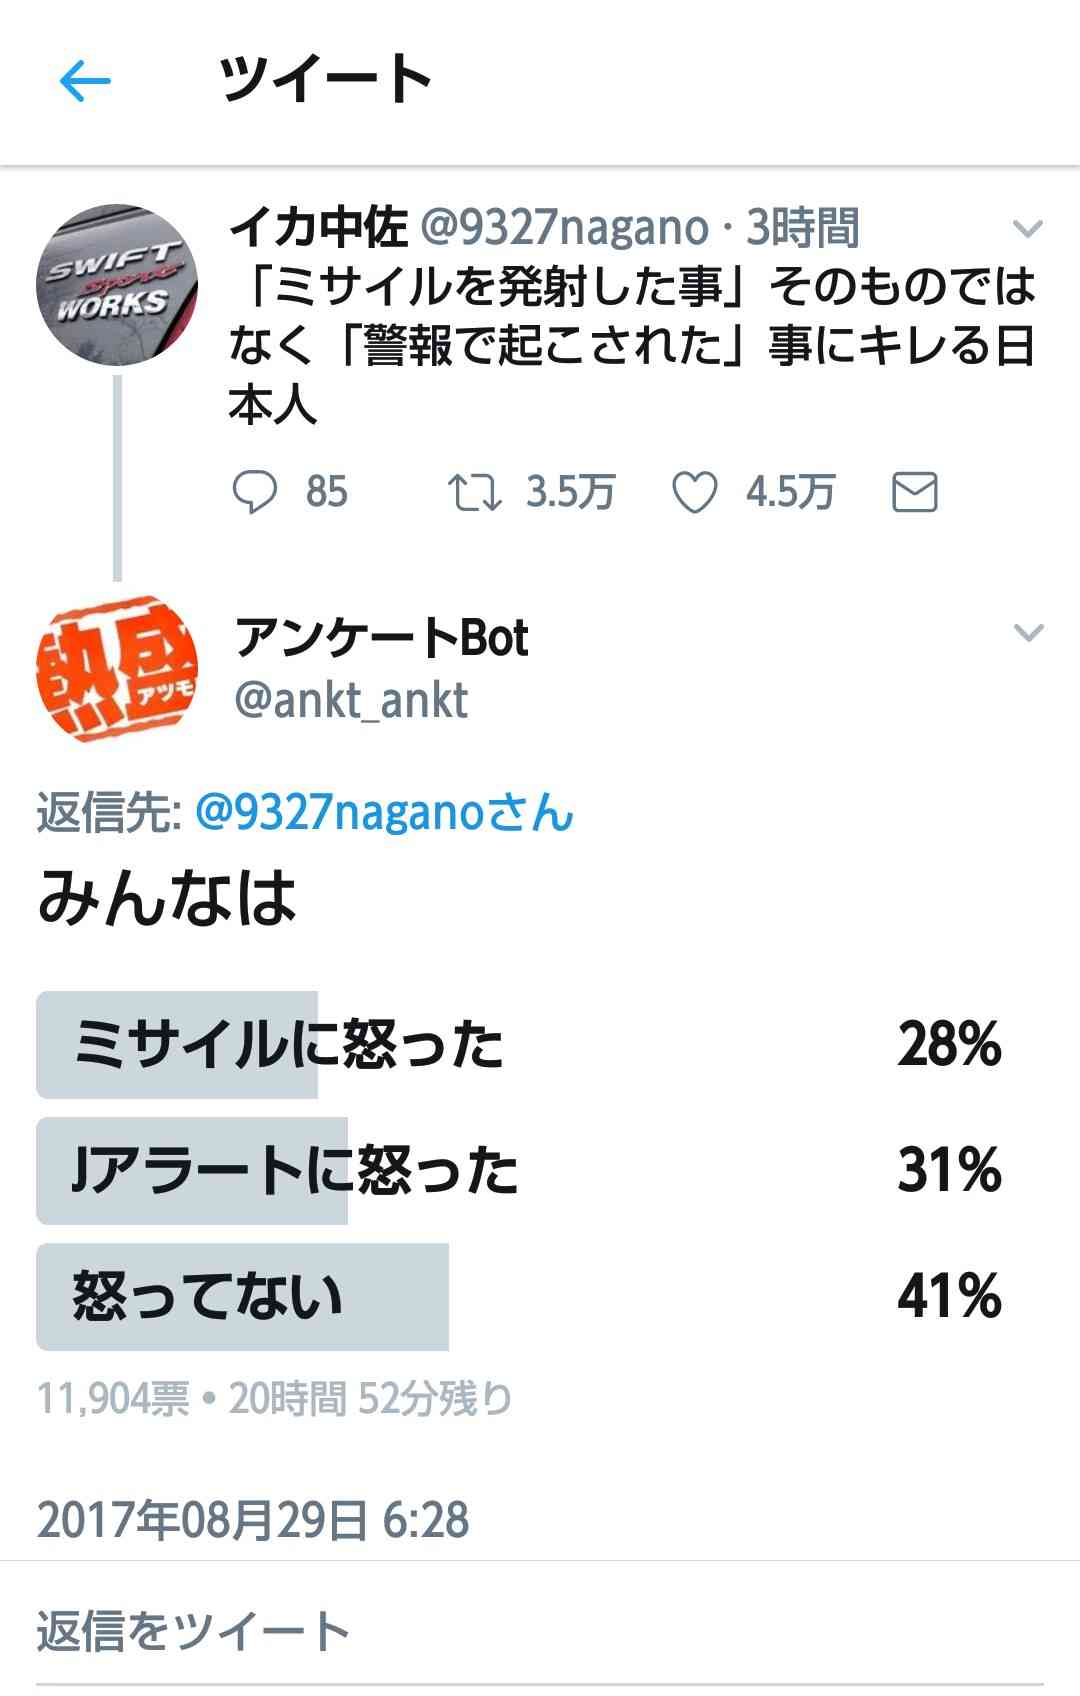Tap the アンケートBot display name
The height and width of the screenshot is (1696, 1080).
381,638
